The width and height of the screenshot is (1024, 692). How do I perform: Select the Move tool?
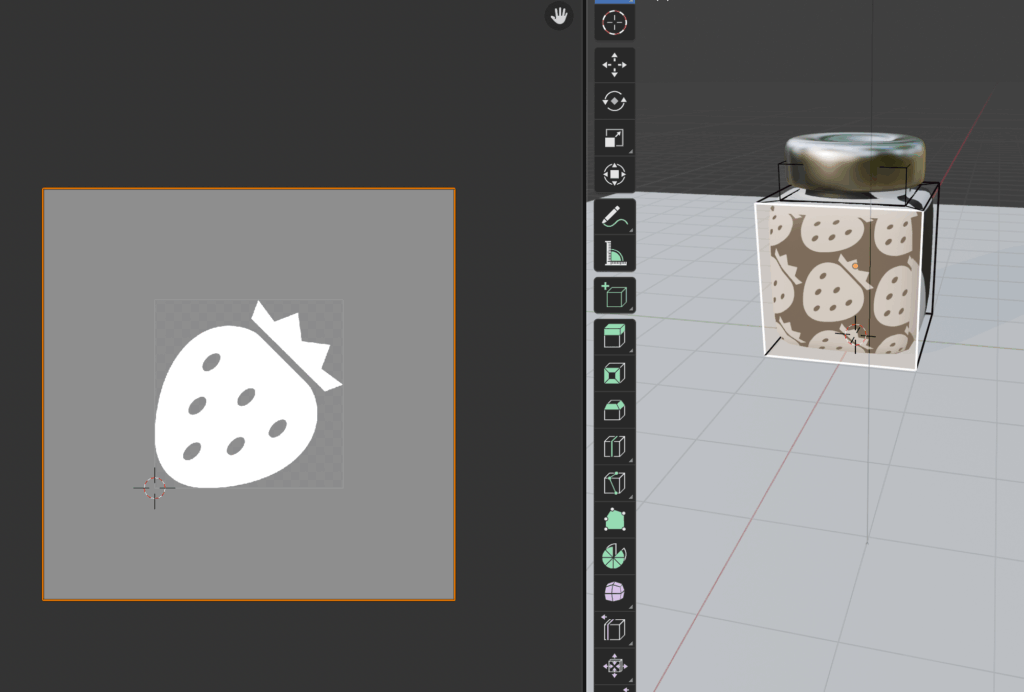tap(614, 66)
